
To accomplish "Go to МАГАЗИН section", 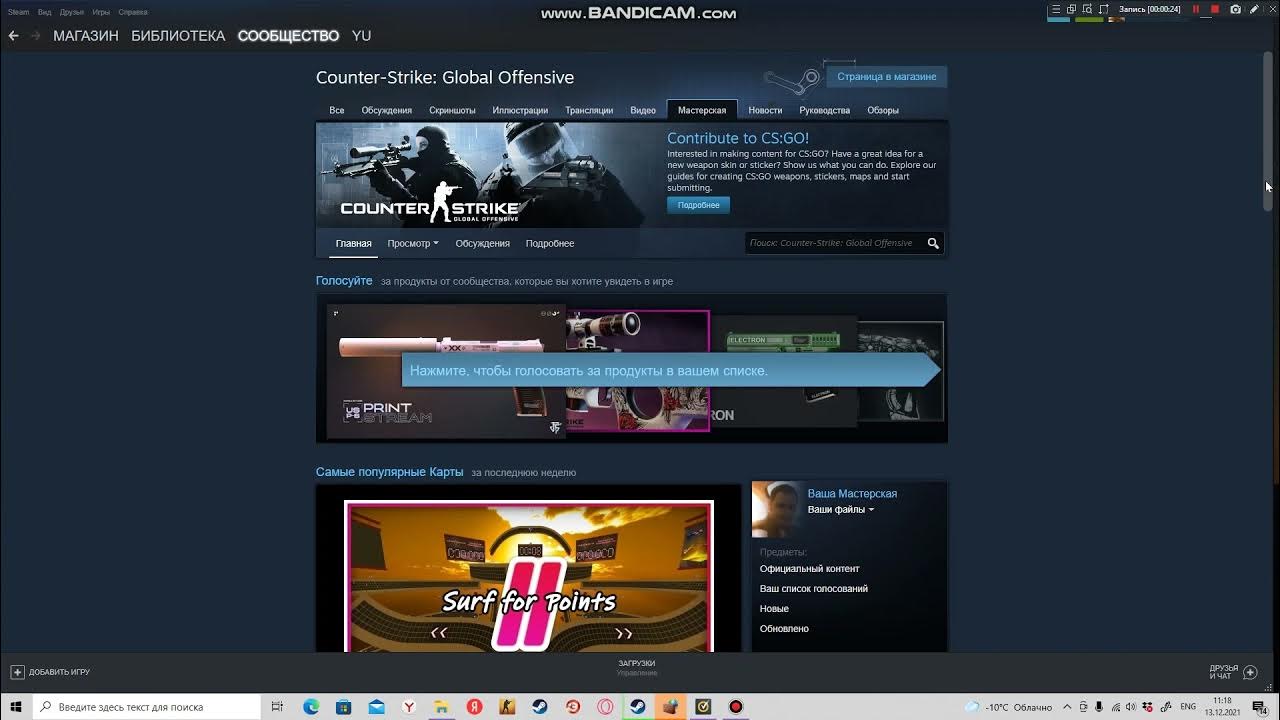I will coord(86,35).
